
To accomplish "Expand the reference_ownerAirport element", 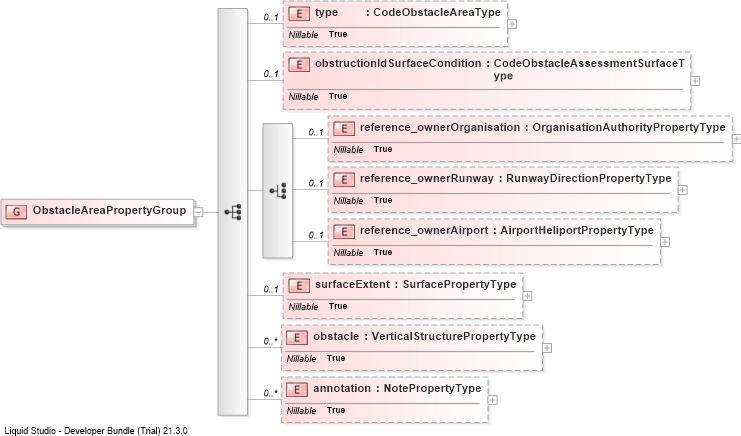I will tap(665, 242).
